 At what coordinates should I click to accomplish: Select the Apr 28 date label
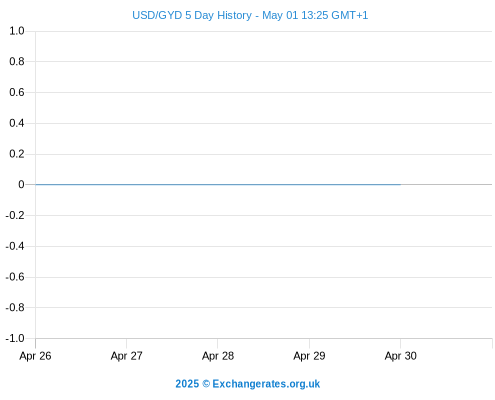[218, 356]
